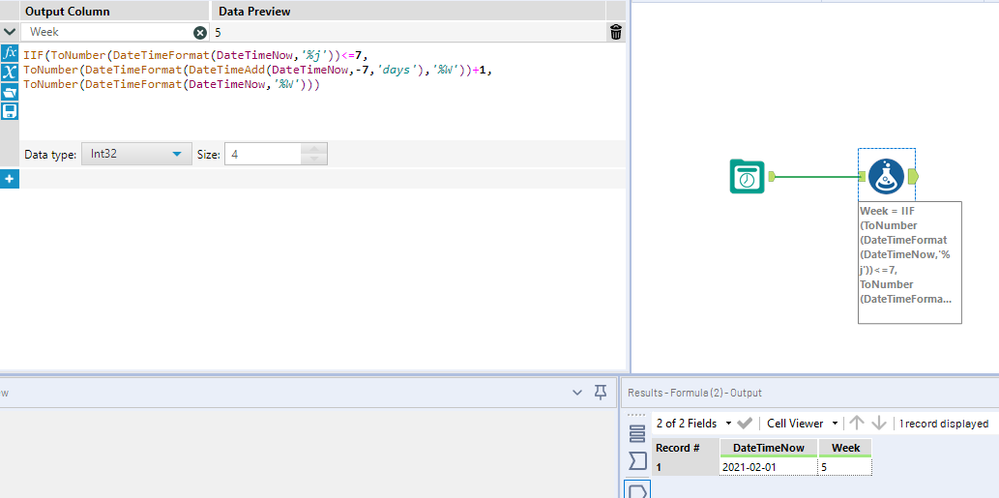Click inside the IIF expression editor

322,90
